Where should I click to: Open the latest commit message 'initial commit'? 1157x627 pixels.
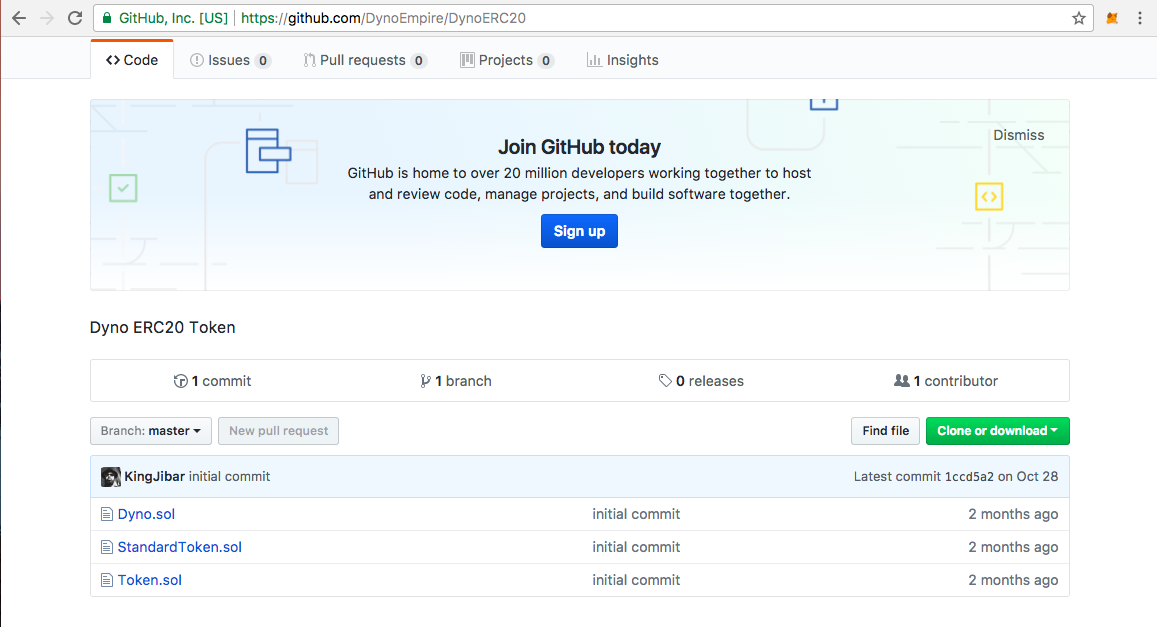tap(229, 477)
